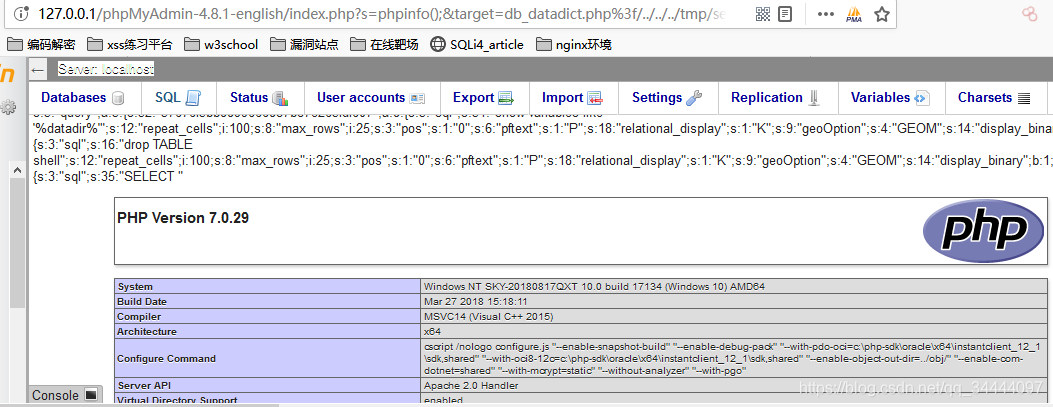
Task: Select the Server API row label
Action: pyautogui.click(x=142, y=386)
